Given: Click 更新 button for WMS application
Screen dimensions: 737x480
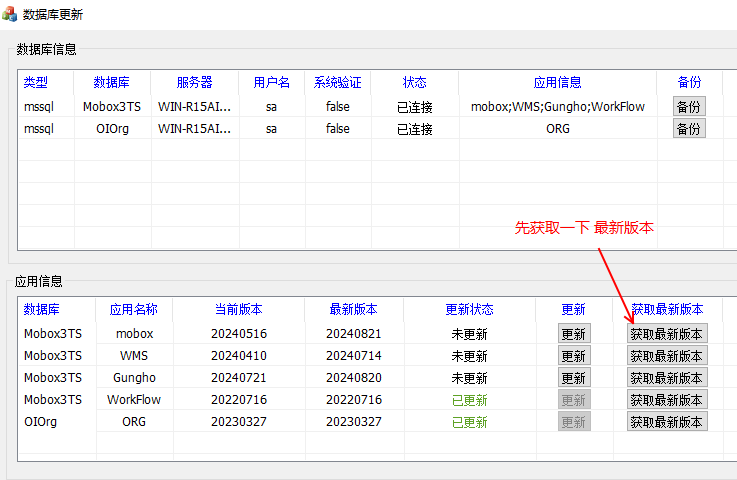Looking at the screenshot, I should [x=574, y=356].
